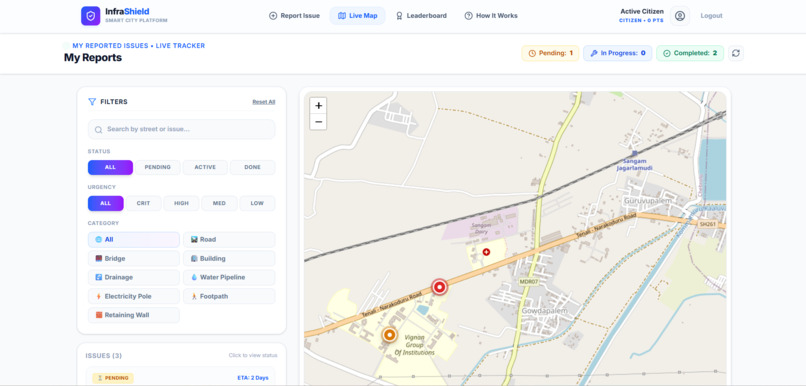Click the Reset All filters link
This screenshot has width=806, height=386.
click(x=264, y=102)
